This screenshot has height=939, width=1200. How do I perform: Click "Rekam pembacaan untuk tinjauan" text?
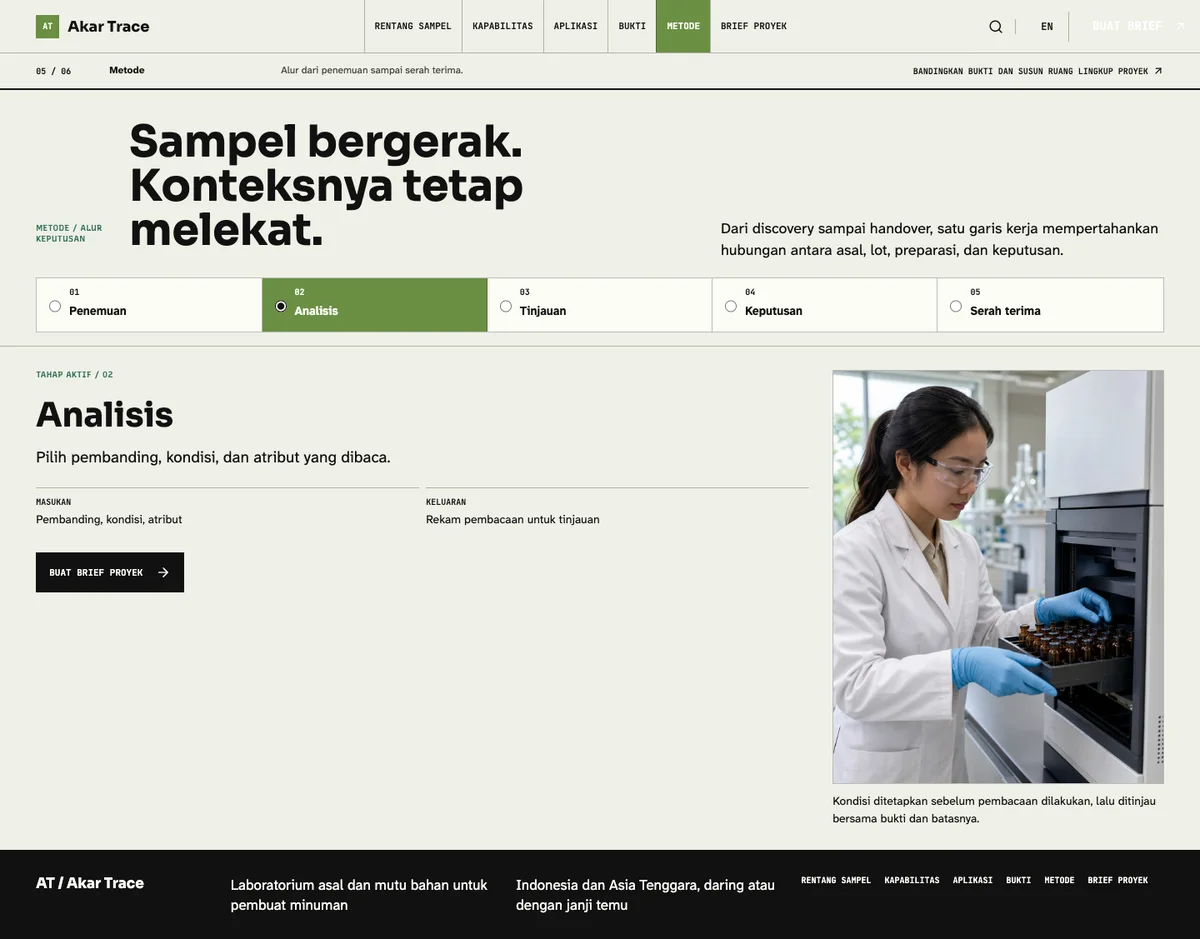[x=513, y=520]
